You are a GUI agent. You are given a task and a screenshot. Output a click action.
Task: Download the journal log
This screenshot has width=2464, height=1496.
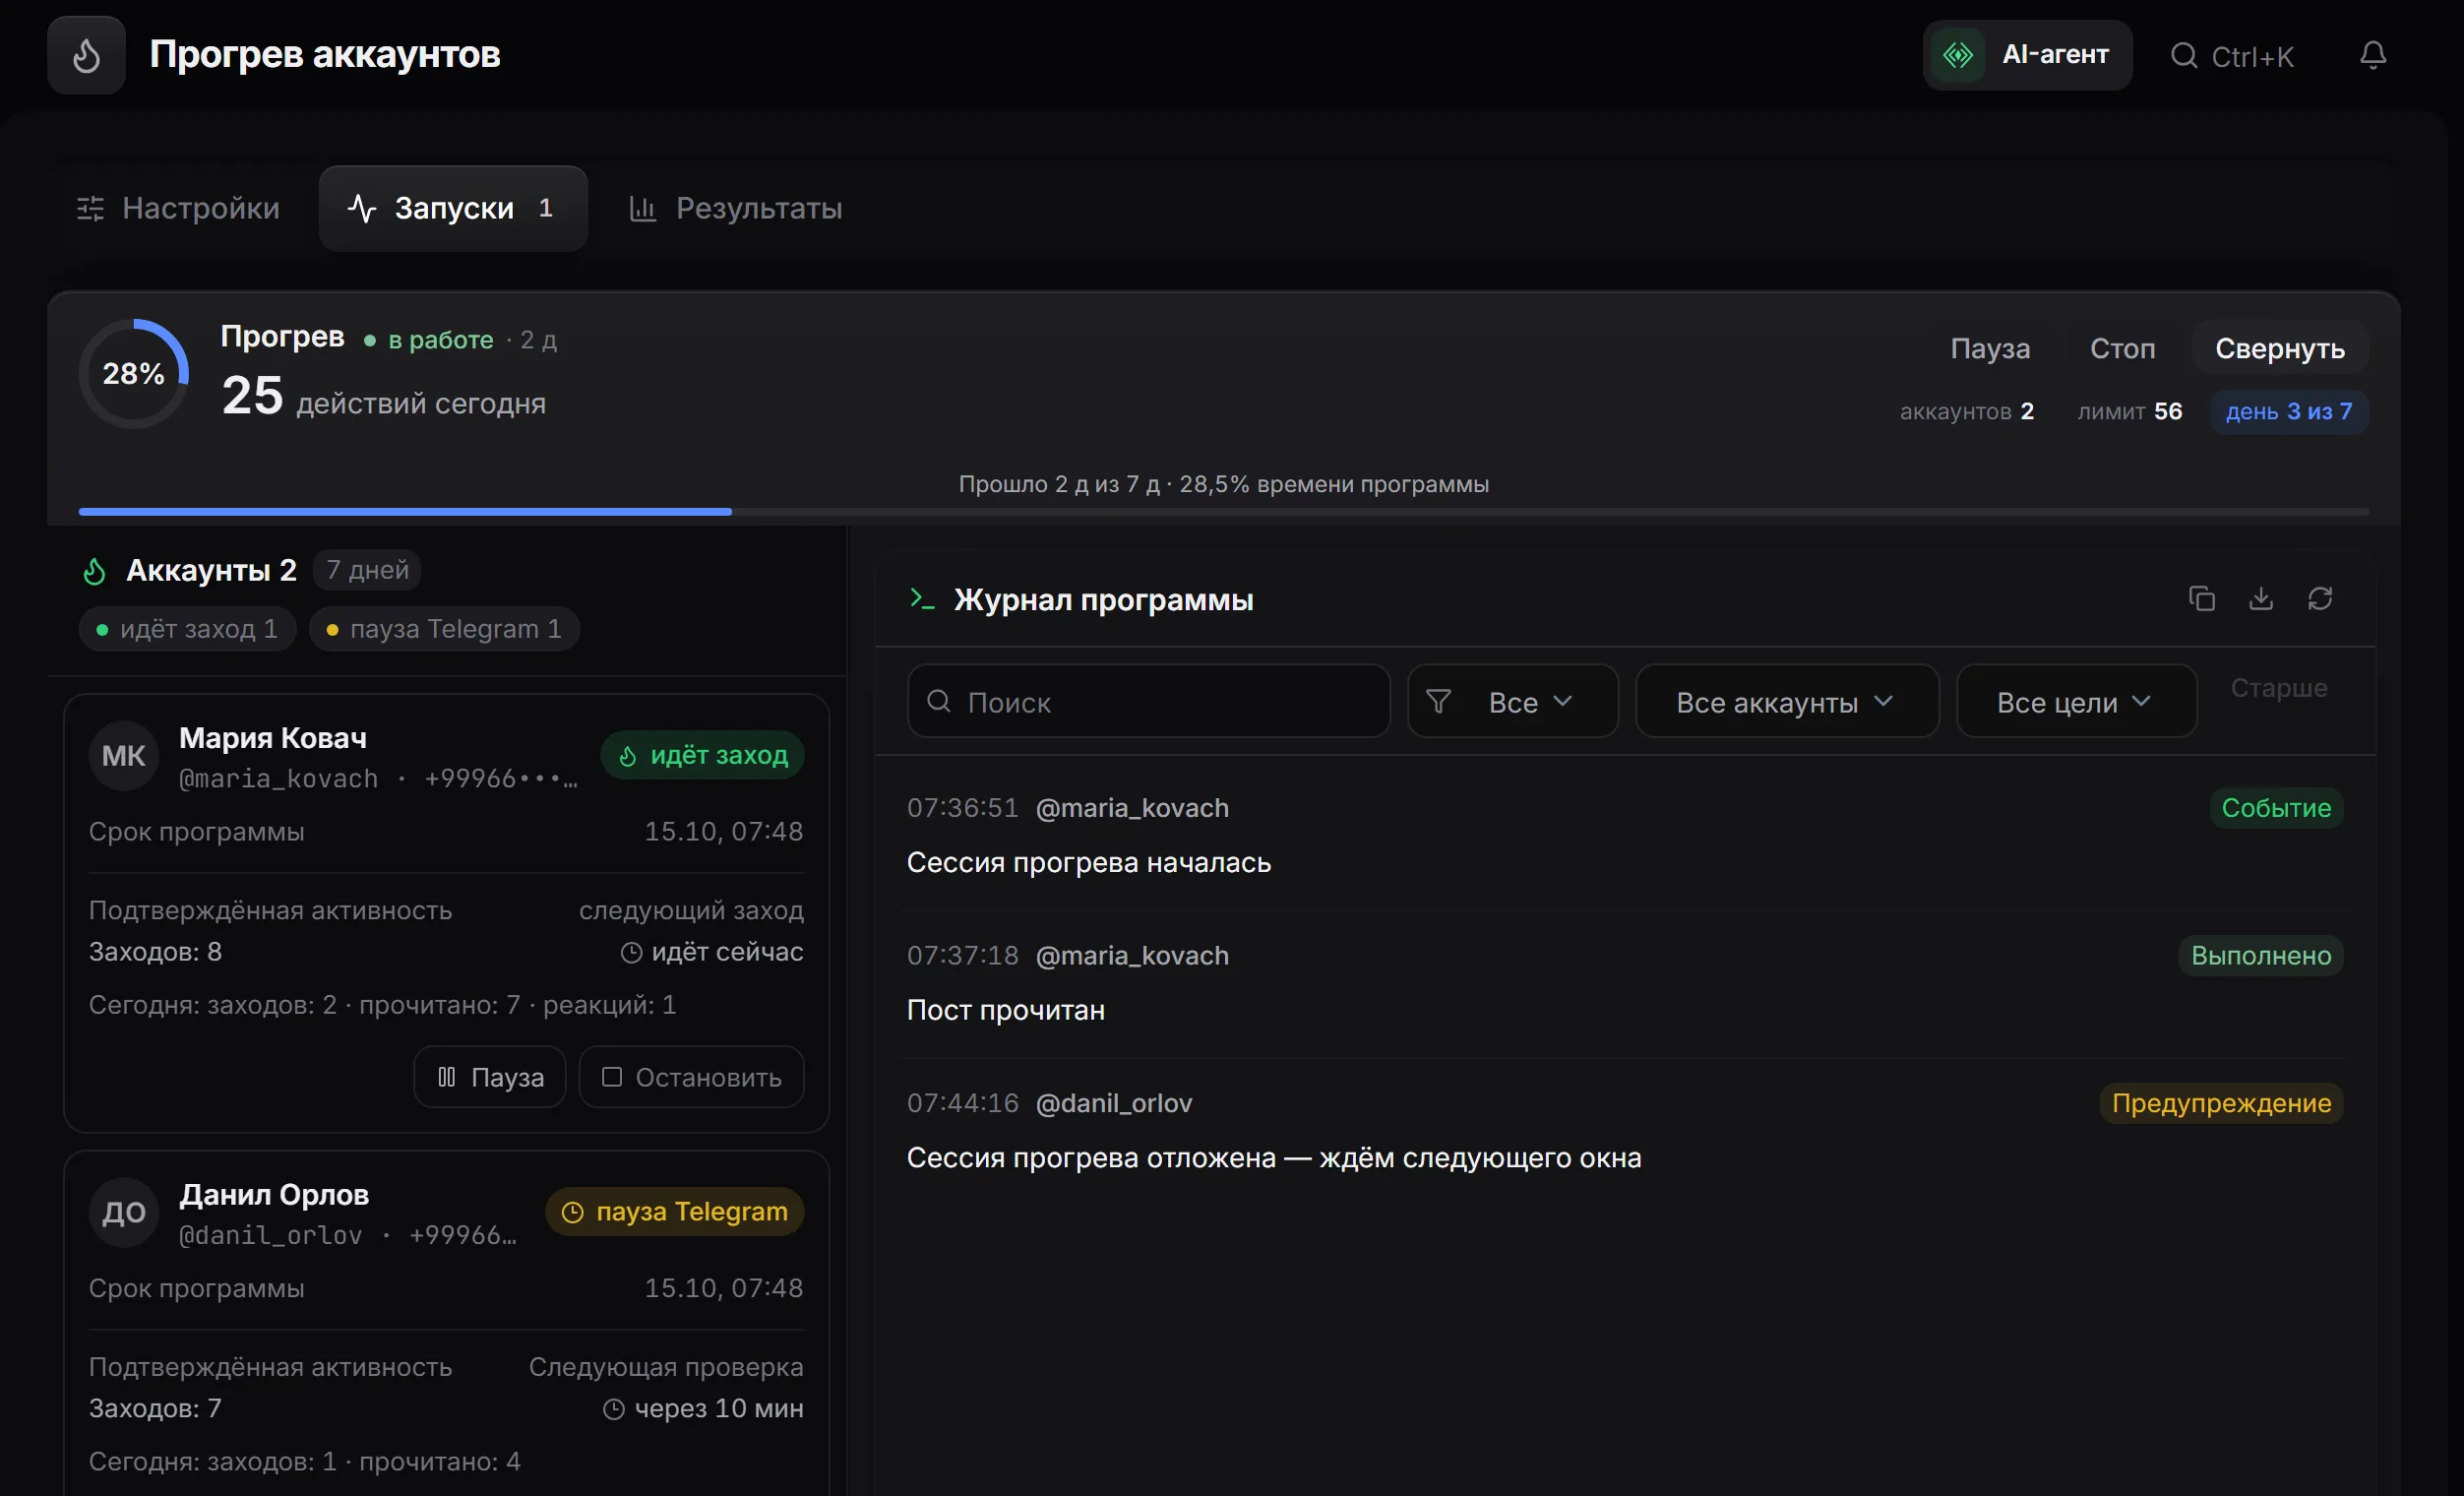point(2260,598)
